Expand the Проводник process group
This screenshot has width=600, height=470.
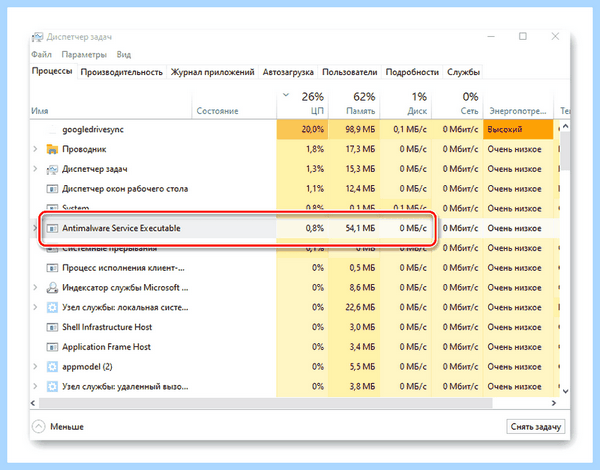pos(35,149)
